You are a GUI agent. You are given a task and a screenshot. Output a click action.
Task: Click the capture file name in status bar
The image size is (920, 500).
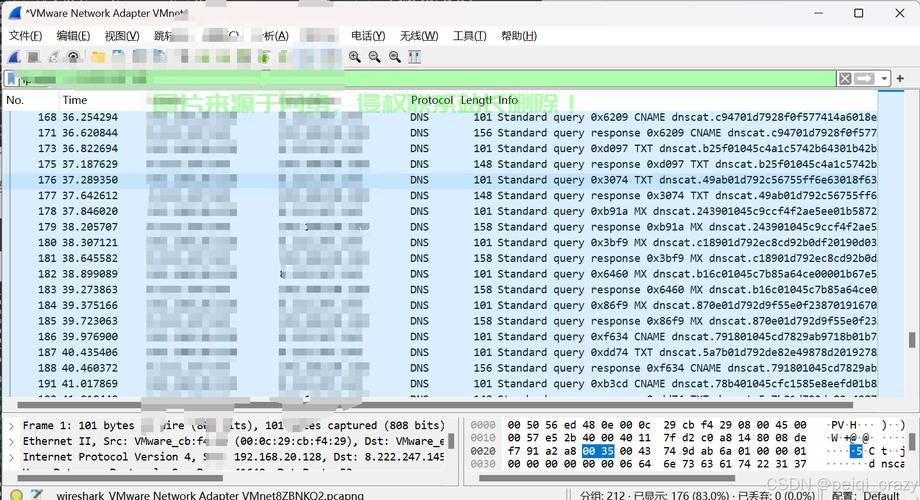[210, 495]
